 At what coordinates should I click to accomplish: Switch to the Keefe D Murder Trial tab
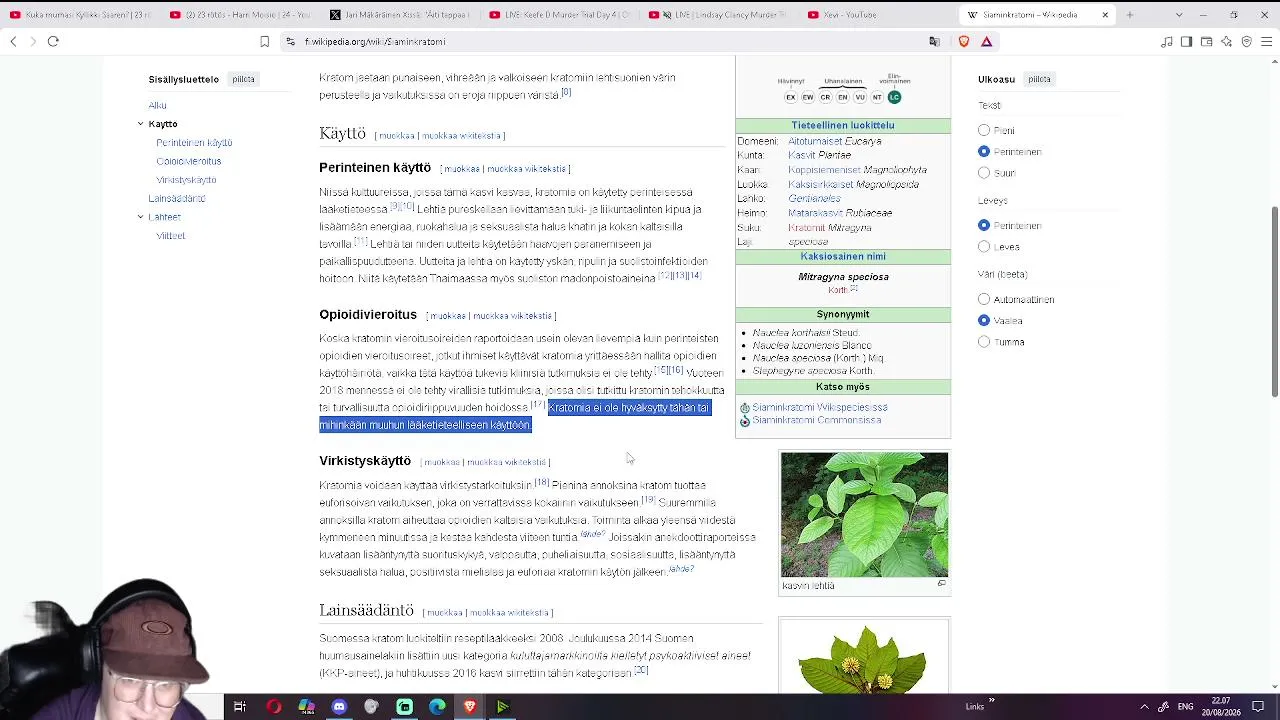pos(559,15)
